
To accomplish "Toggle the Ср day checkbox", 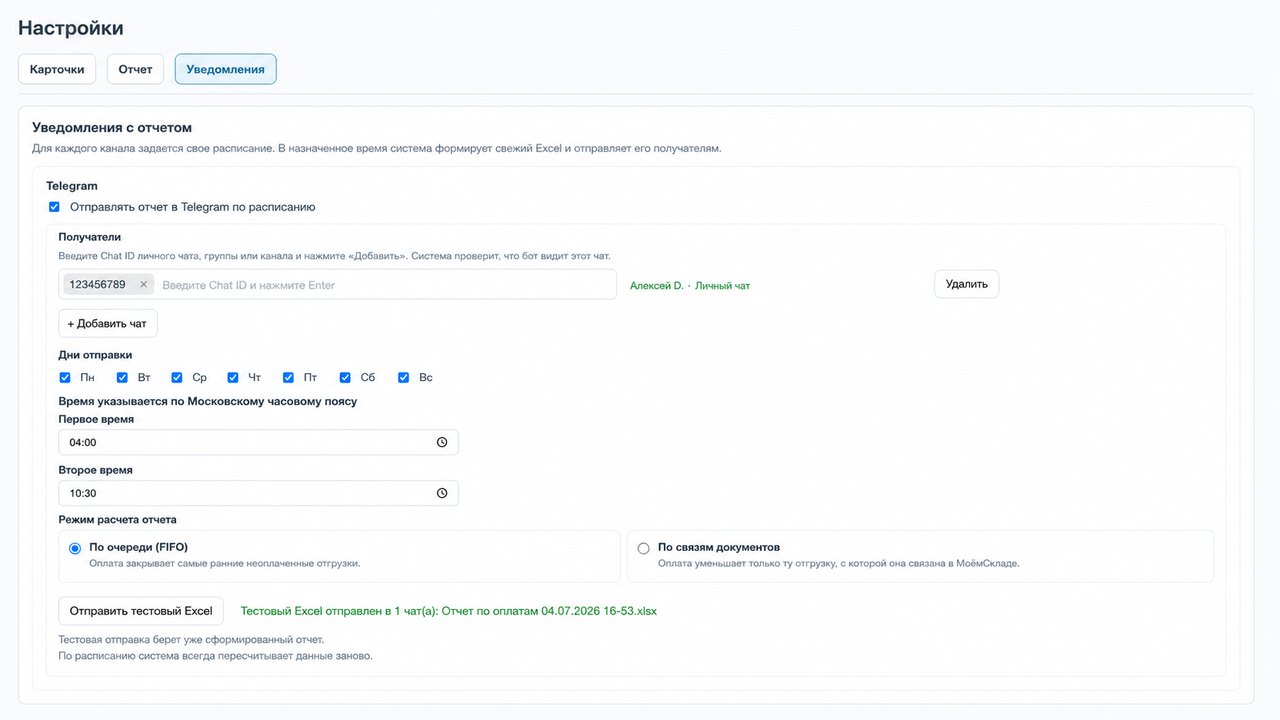I will click(177, 378).
